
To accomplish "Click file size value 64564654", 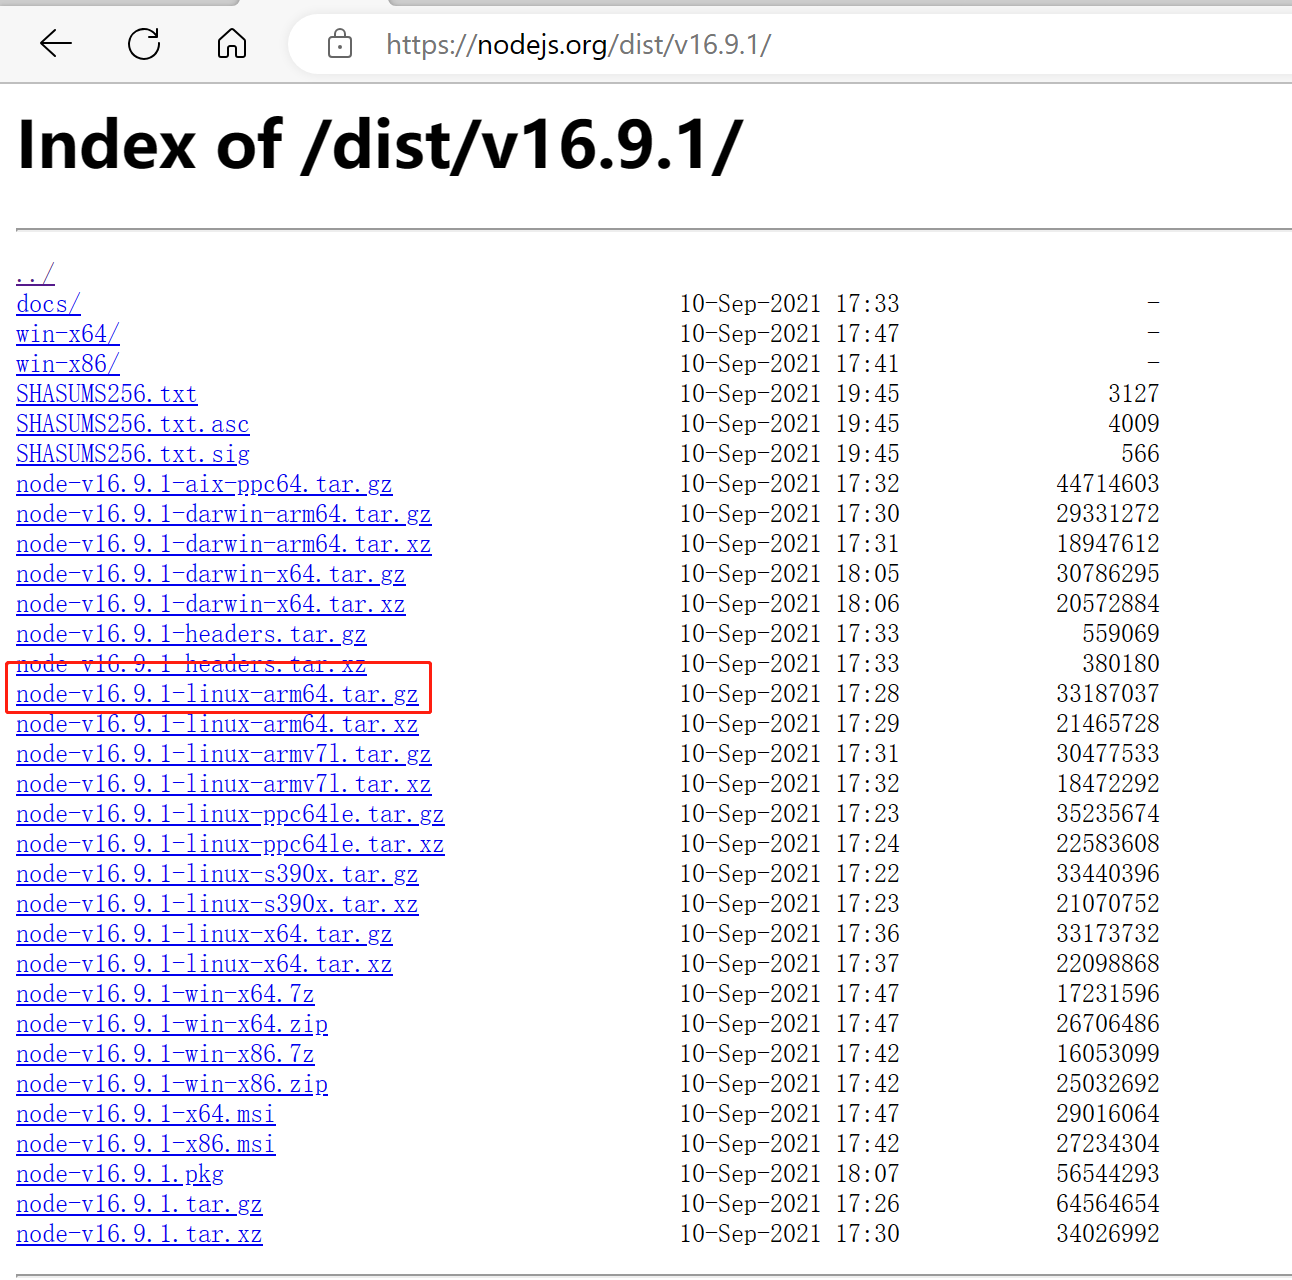I will pos(1108,1204).
